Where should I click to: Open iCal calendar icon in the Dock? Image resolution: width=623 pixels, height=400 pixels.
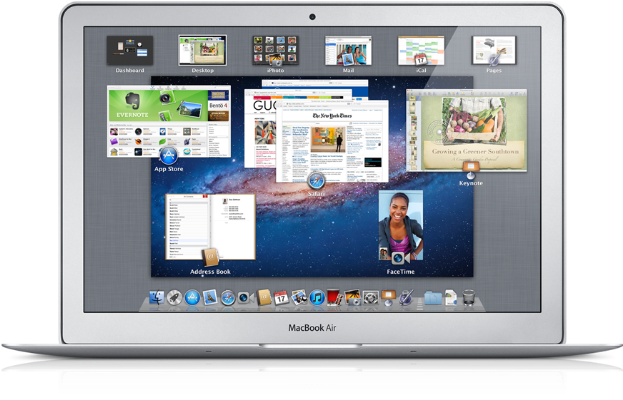point(281,298)
